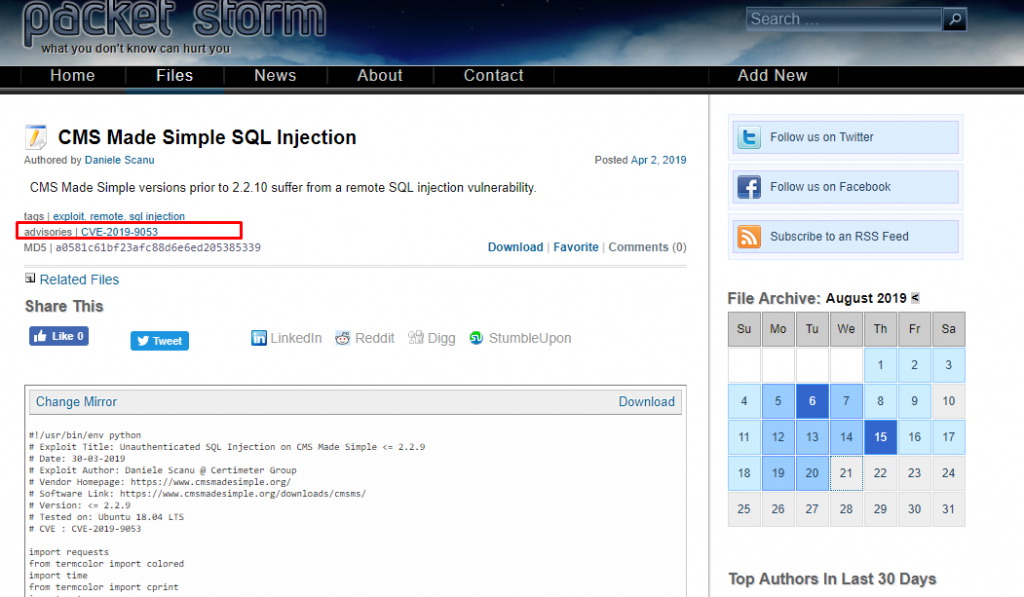Viewport: 1024px width, 597px height.
Task: Expand the Related Files section
Action: [x=30, y=278]
